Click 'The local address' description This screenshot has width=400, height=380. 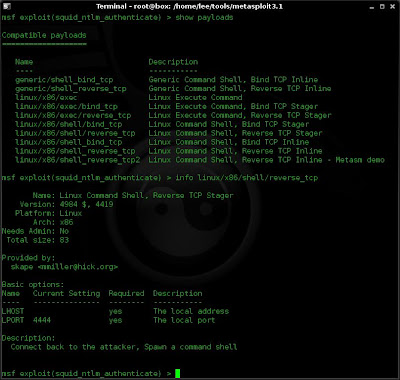(x=191, y=311)
